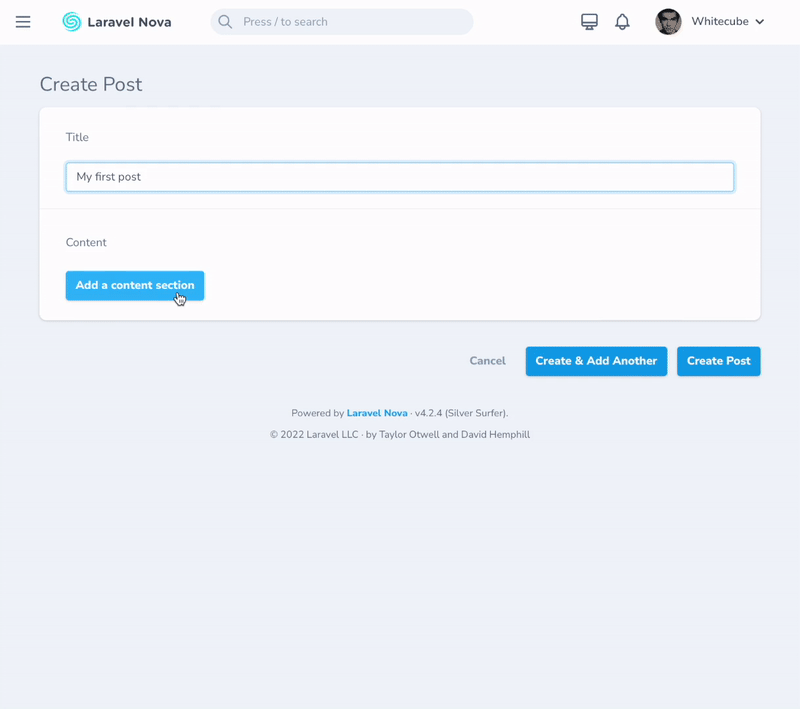Click the bell icon in the top bar
The height and width of the screenshot is (709, 800).
click(x=622, y=21)
